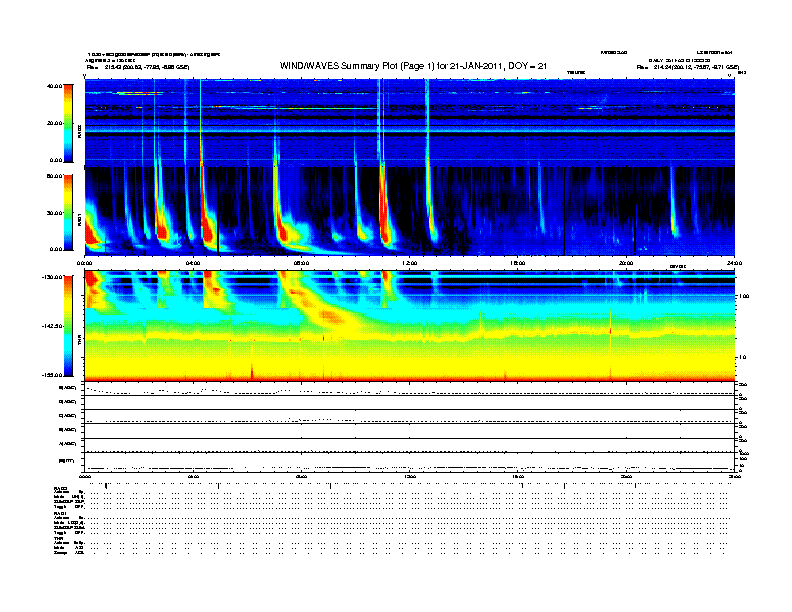This screenshot has height=612, width=792.
Task: Click the RAD2 heading in the bottom status table
Action: click(60, 489)
